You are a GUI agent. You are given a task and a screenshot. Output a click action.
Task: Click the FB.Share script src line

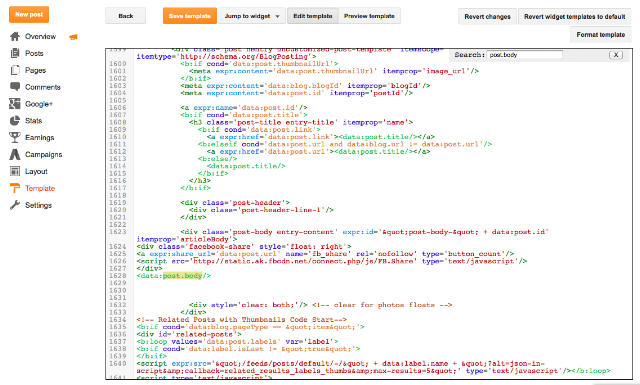coord(332,261)
